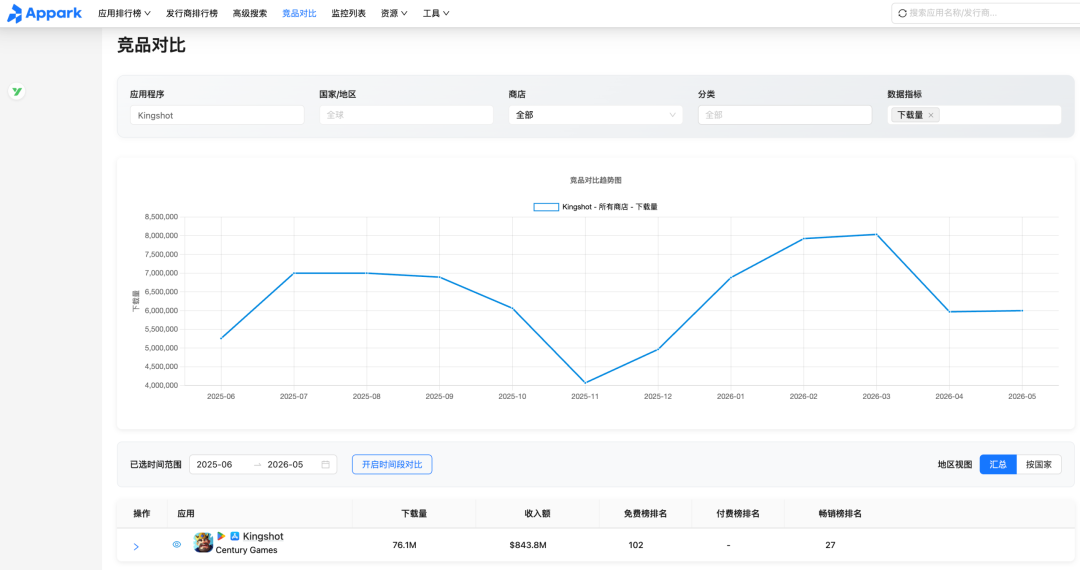Open the calendar icon in date range
This screenshot has height=570, width=1080.
pyautogui.click(x=325, y=465)
